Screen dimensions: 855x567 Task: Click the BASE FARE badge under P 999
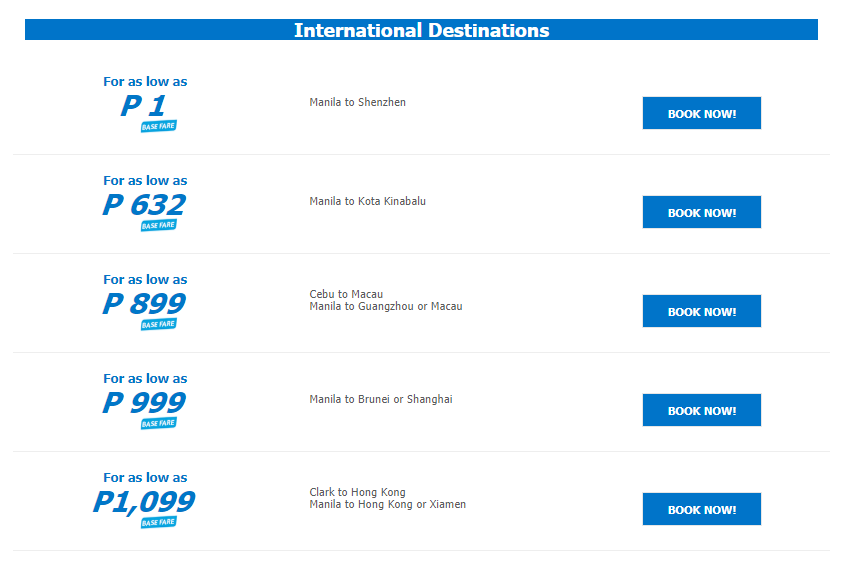[x=159, y=424]
